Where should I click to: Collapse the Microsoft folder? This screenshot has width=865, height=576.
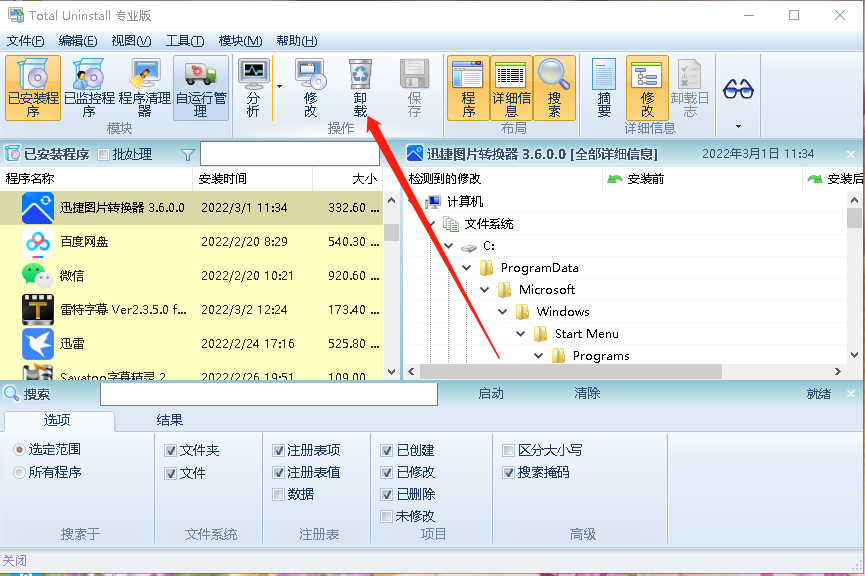484,290
